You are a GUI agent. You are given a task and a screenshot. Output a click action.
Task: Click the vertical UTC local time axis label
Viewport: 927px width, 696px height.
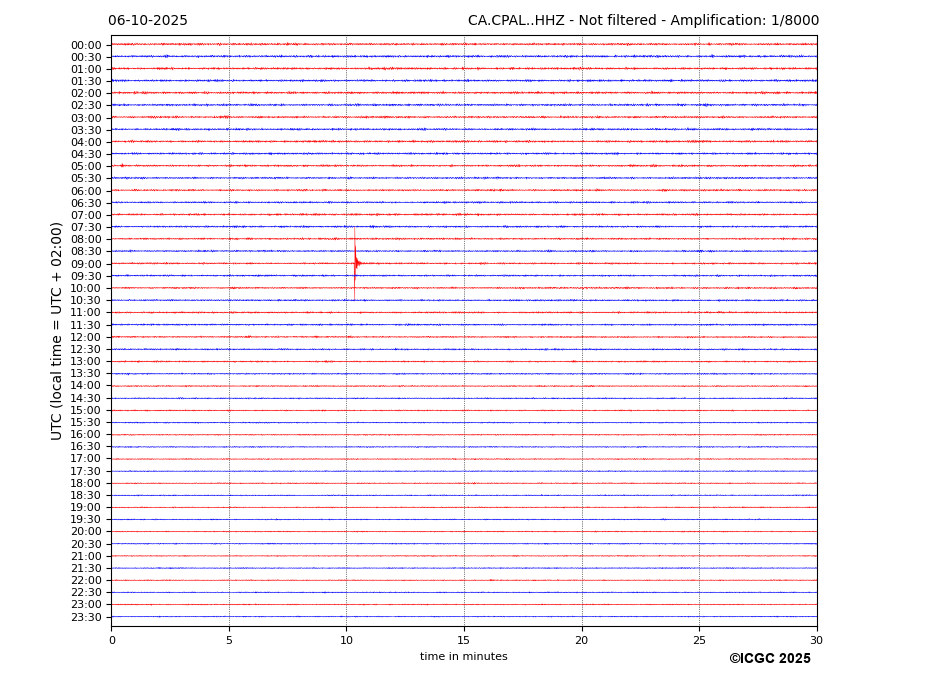point(57,330)
